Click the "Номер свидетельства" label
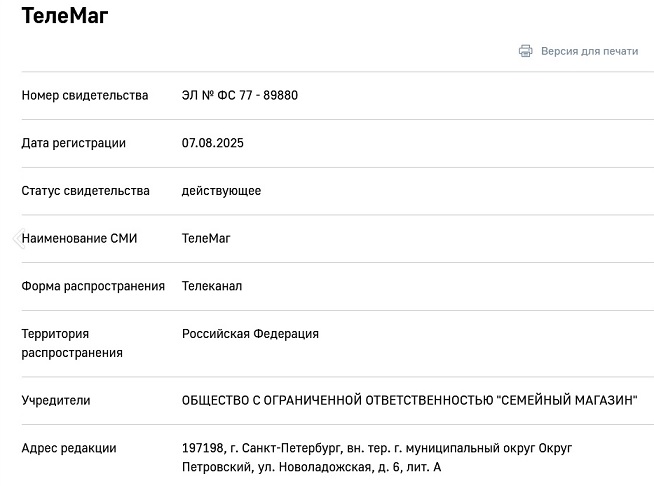The width and height of the screenshot is (654, 486). (x=85, y=96)
